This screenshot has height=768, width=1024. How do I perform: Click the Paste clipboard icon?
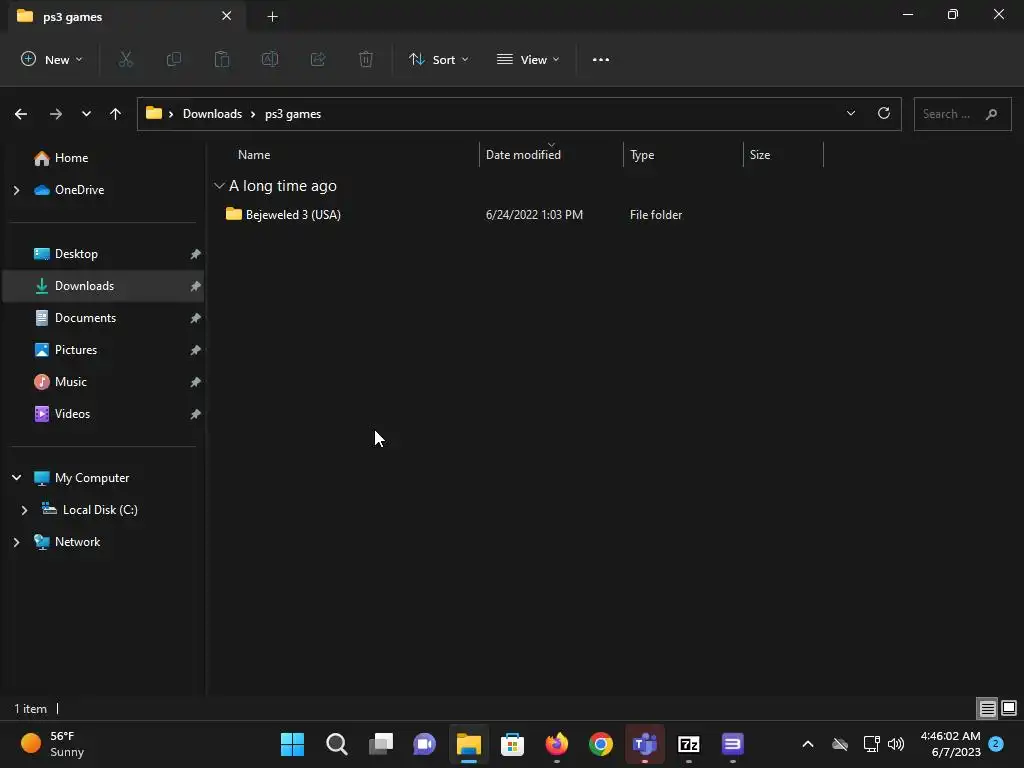click(x=222, y=59)
